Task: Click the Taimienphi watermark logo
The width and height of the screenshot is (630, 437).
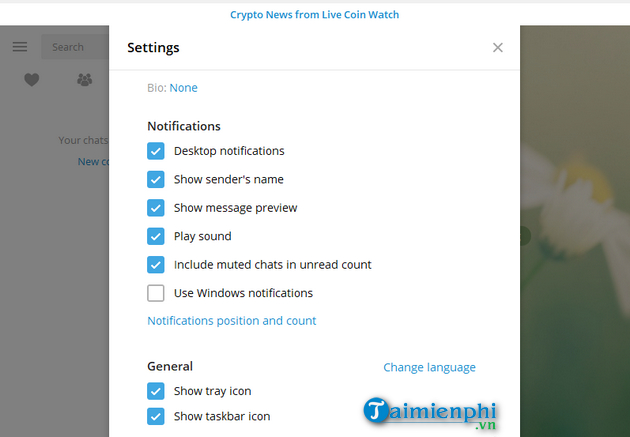Action: click(430, 413)
